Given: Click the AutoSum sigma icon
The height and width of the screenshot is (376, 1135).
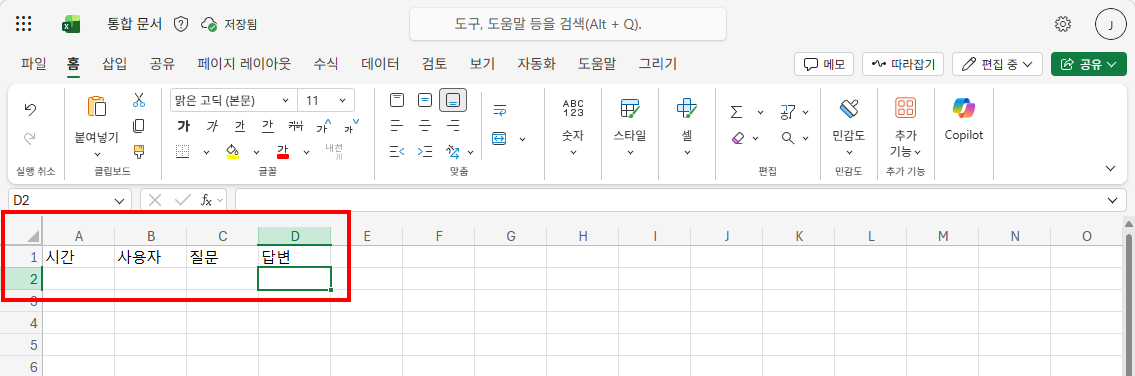Looking at the screenshot, I should [x=737, y=112].
